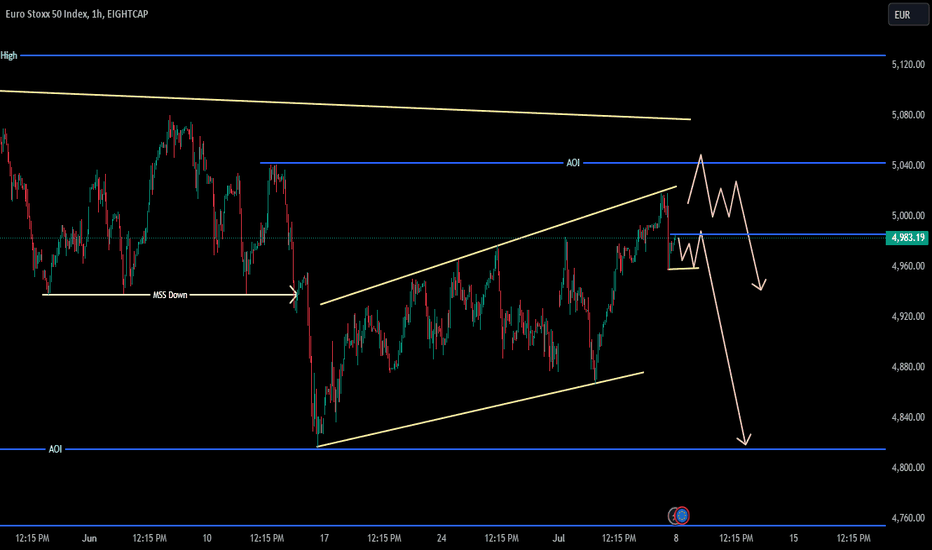Click the 4,840.00 price axis label
Image resolution: width=932 pixels, height=550 pixels.
coord(908,417)
